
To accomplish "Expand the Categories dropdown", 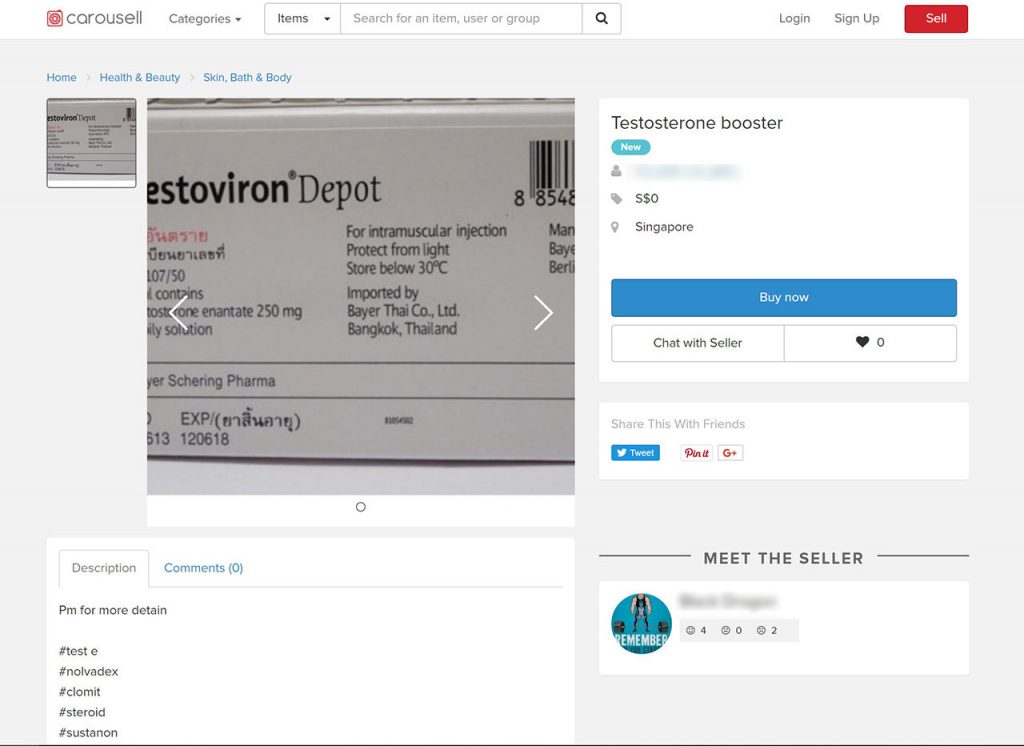I will coord(205,19).
